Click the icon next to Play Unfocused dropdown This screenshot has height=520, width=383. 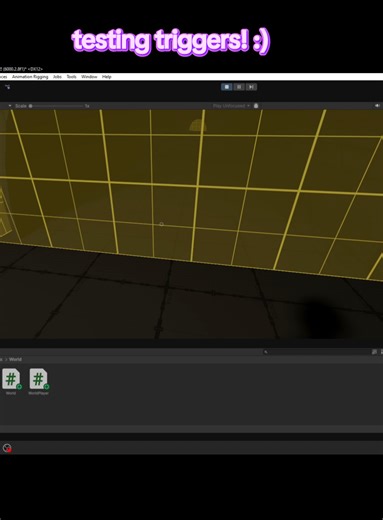tap(256, 106)
